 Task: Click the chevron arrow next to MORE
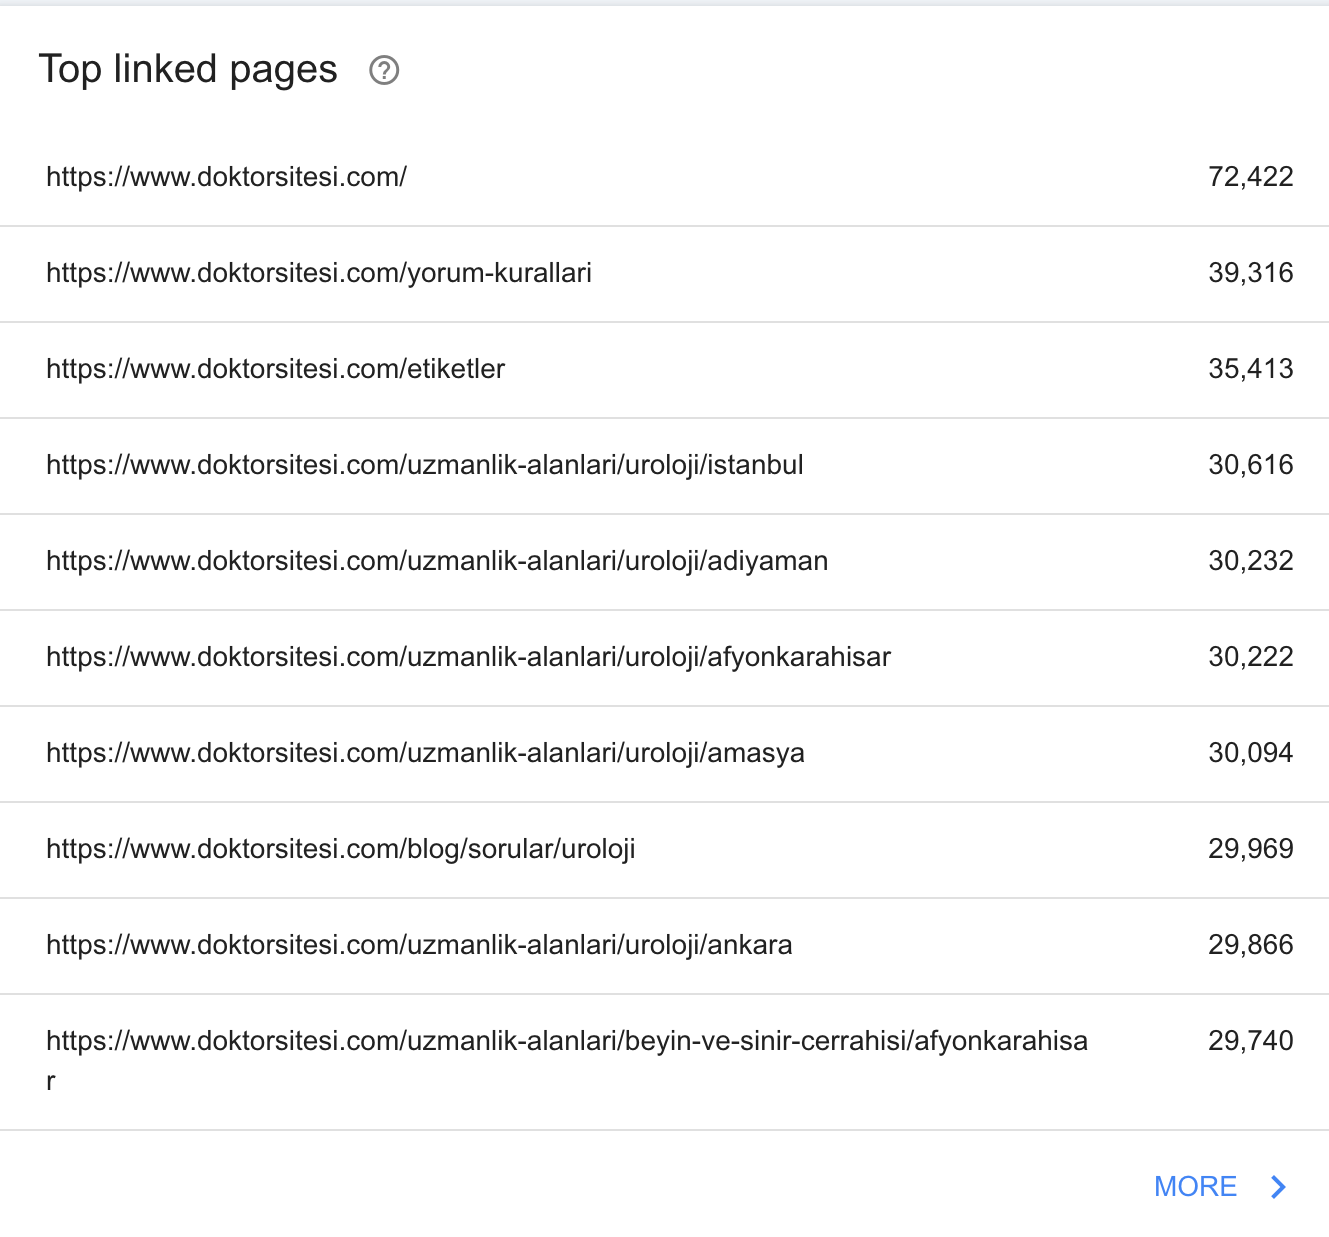(1277, 1187)
